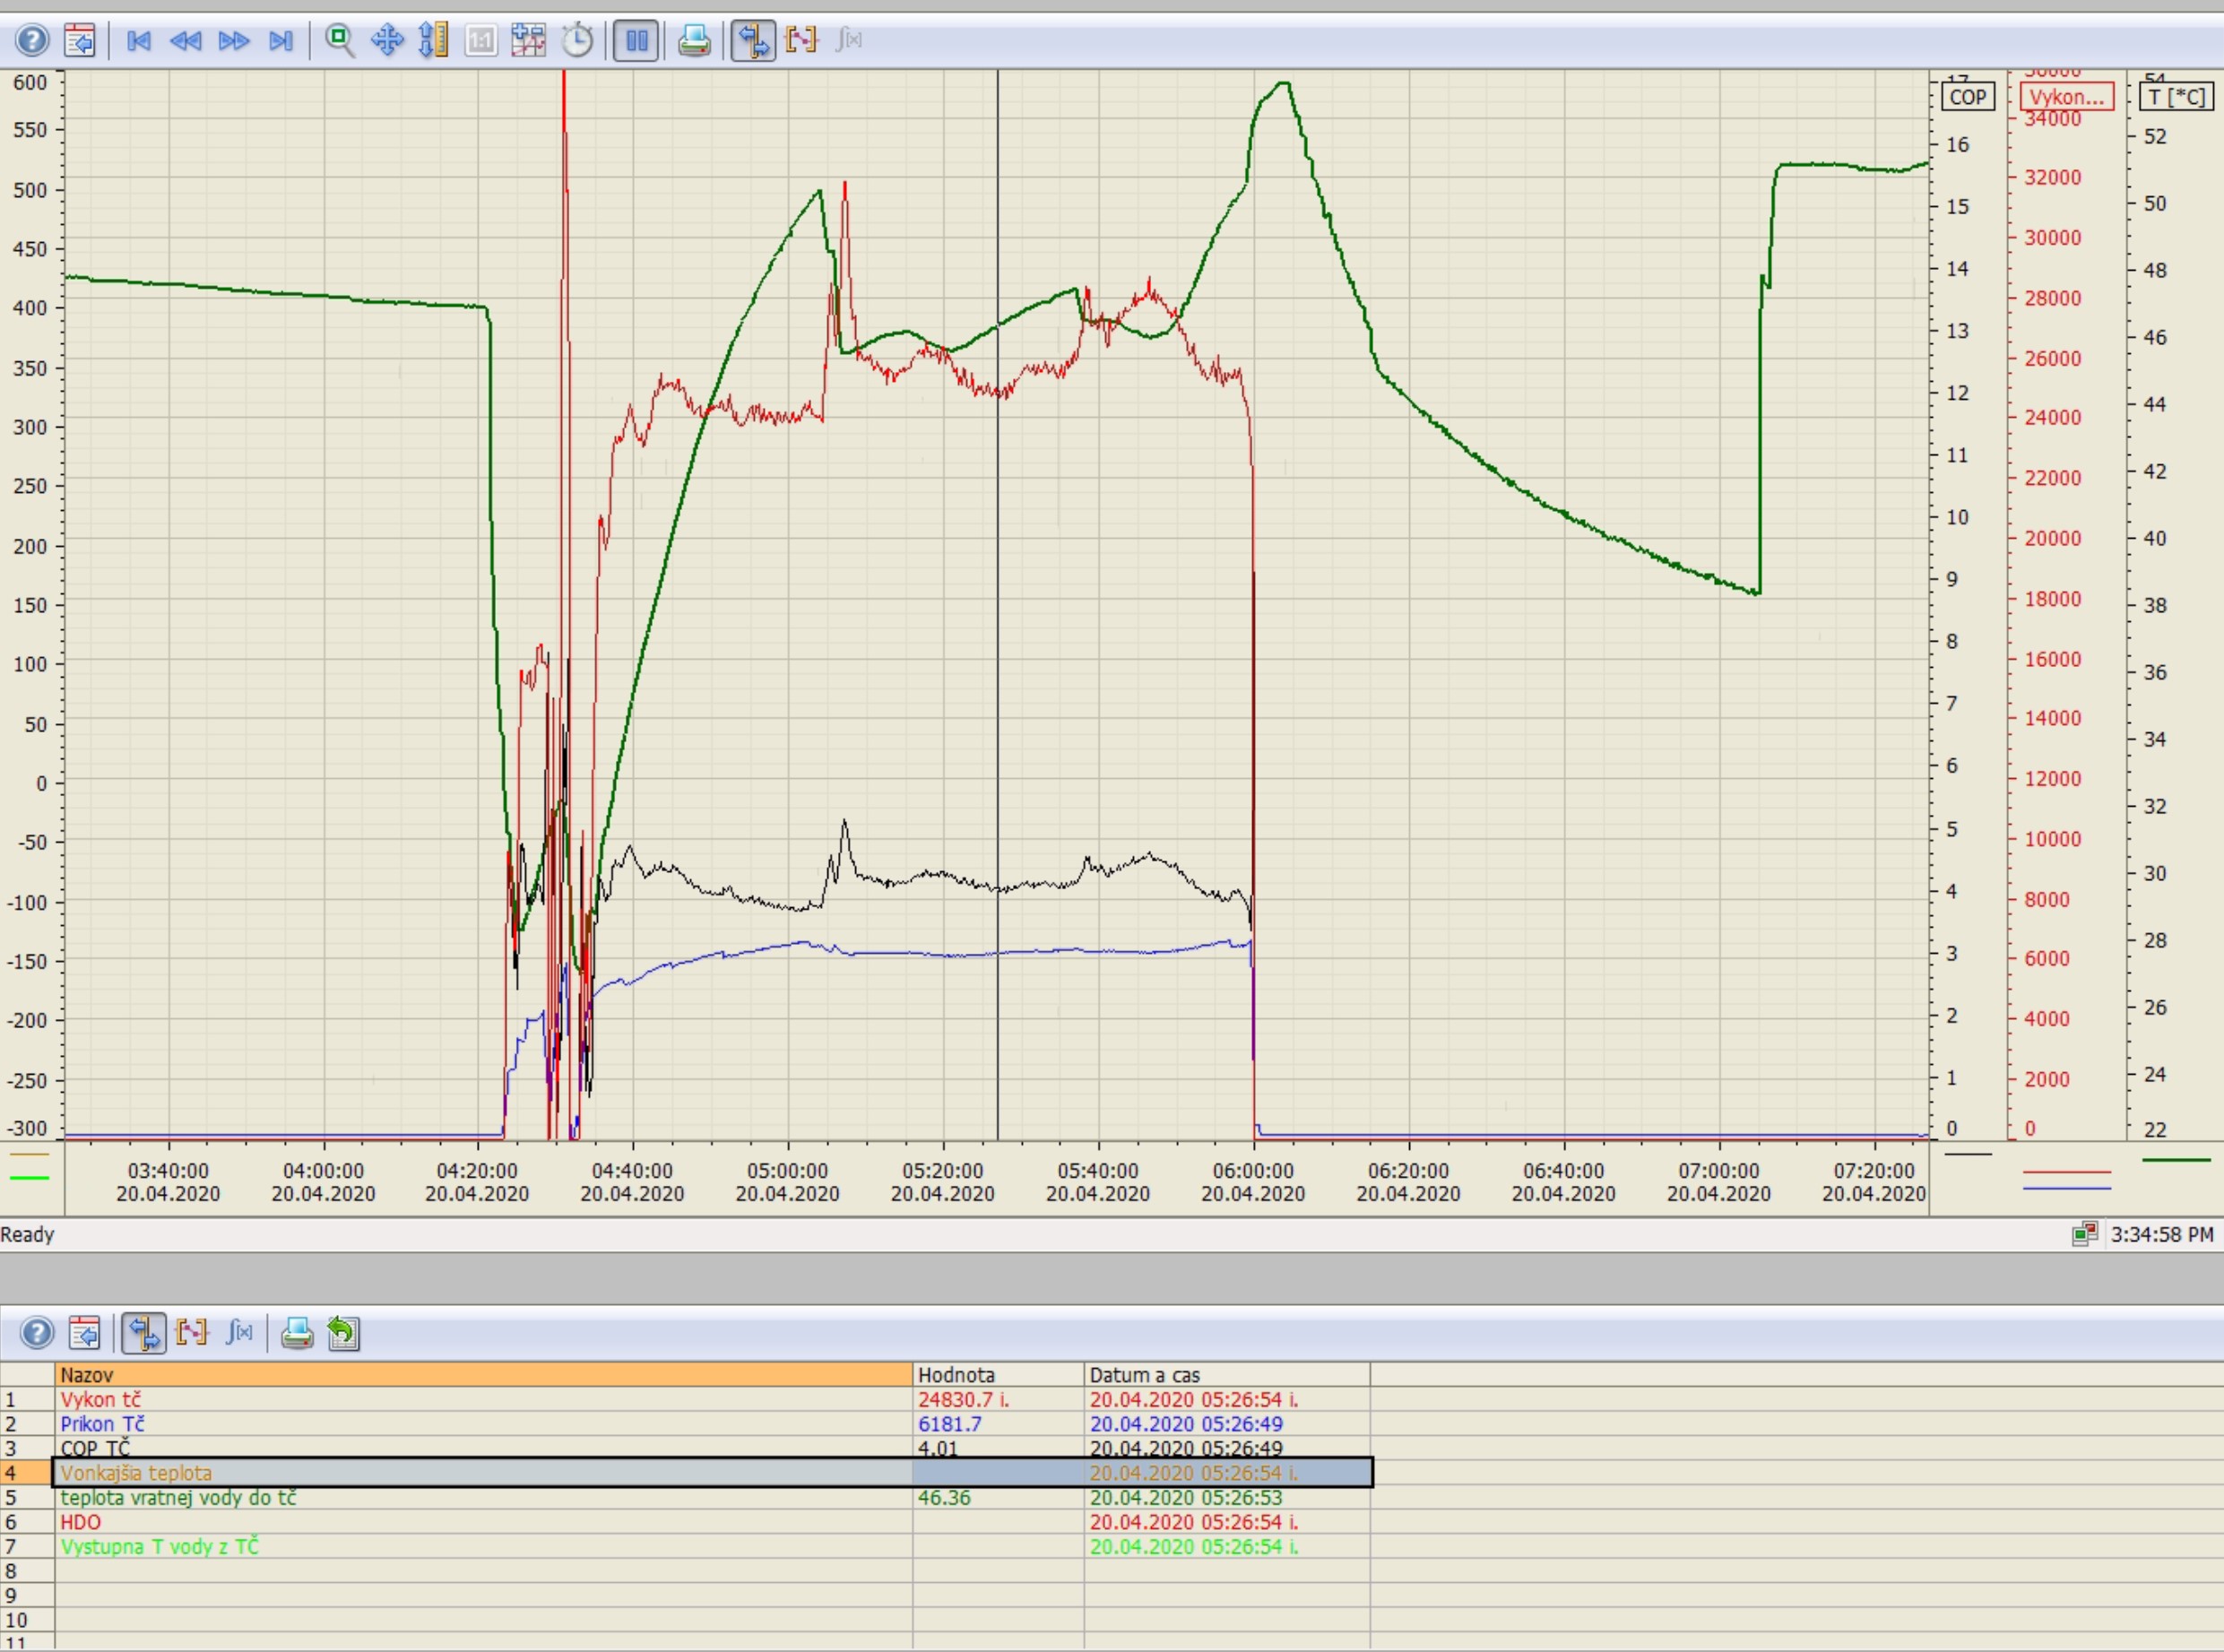Viewport: 2224px width, 1652px height.
Task: Click the zoom magnifier tool in chart toolbar
Action: tap(340, 41)
